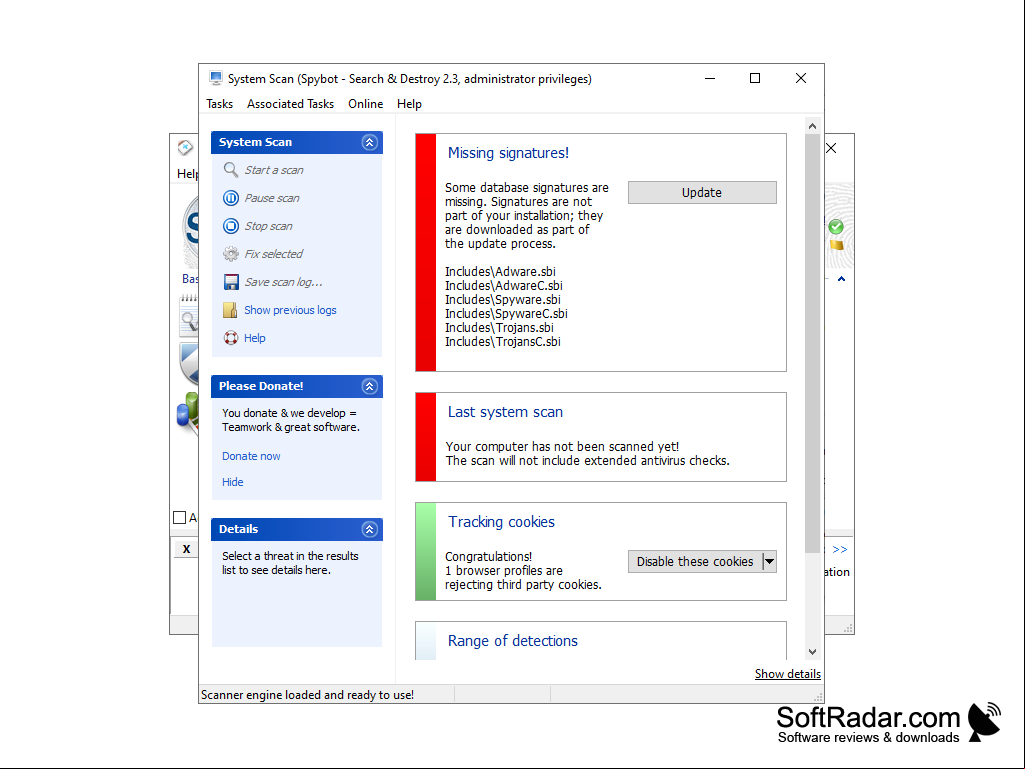Image resolution: width=1025 pixels, height=769 pixels.
Task: Click the Fix selected label
Action: click(x=274, y=254)
